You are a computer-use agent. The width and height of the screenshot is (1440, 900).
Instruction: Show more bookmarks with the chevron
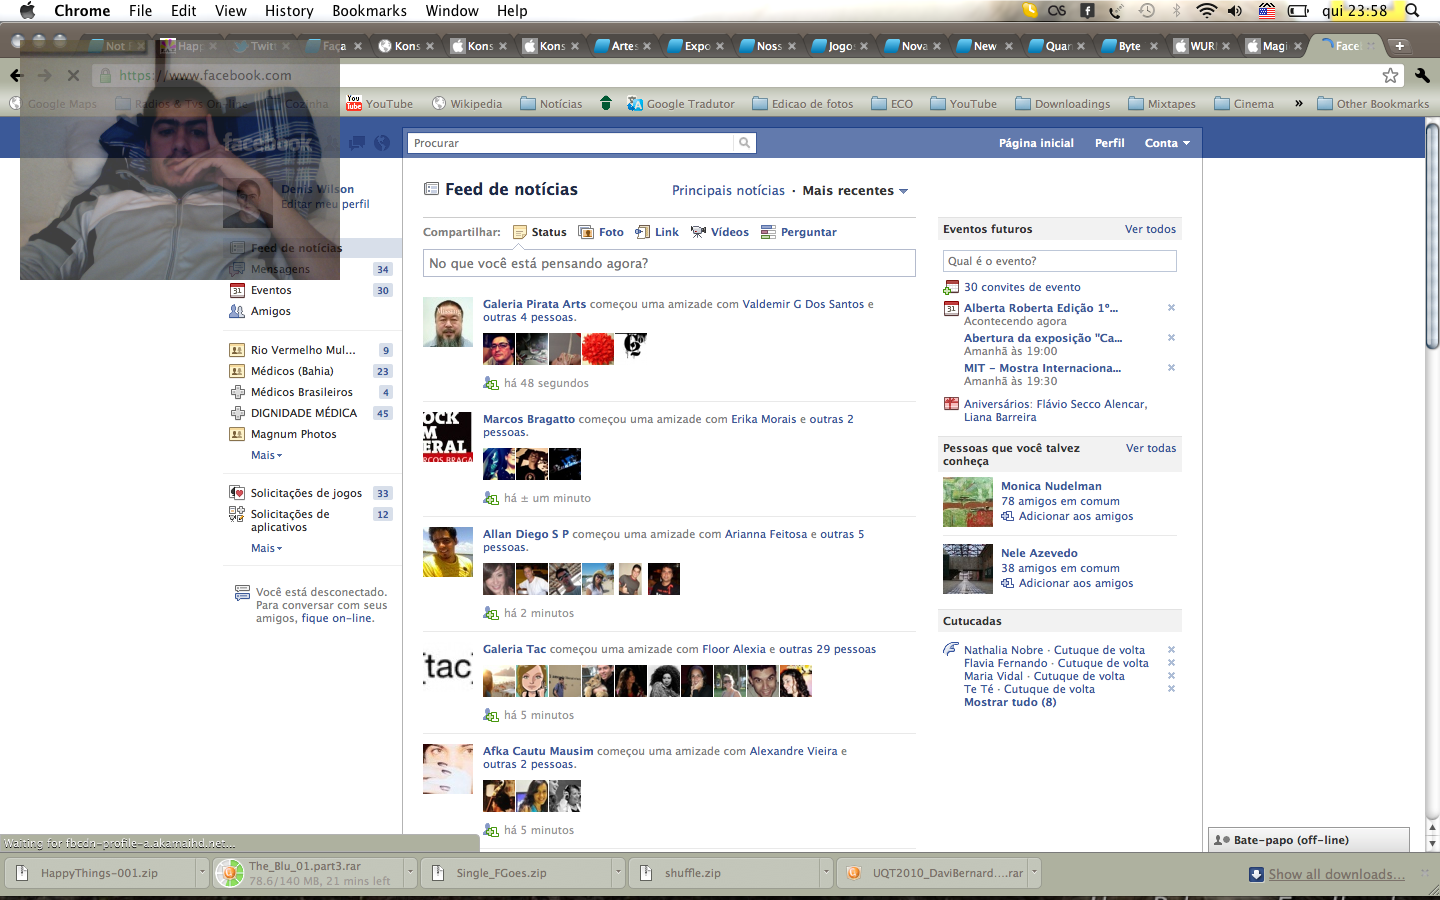point(1298,103)
